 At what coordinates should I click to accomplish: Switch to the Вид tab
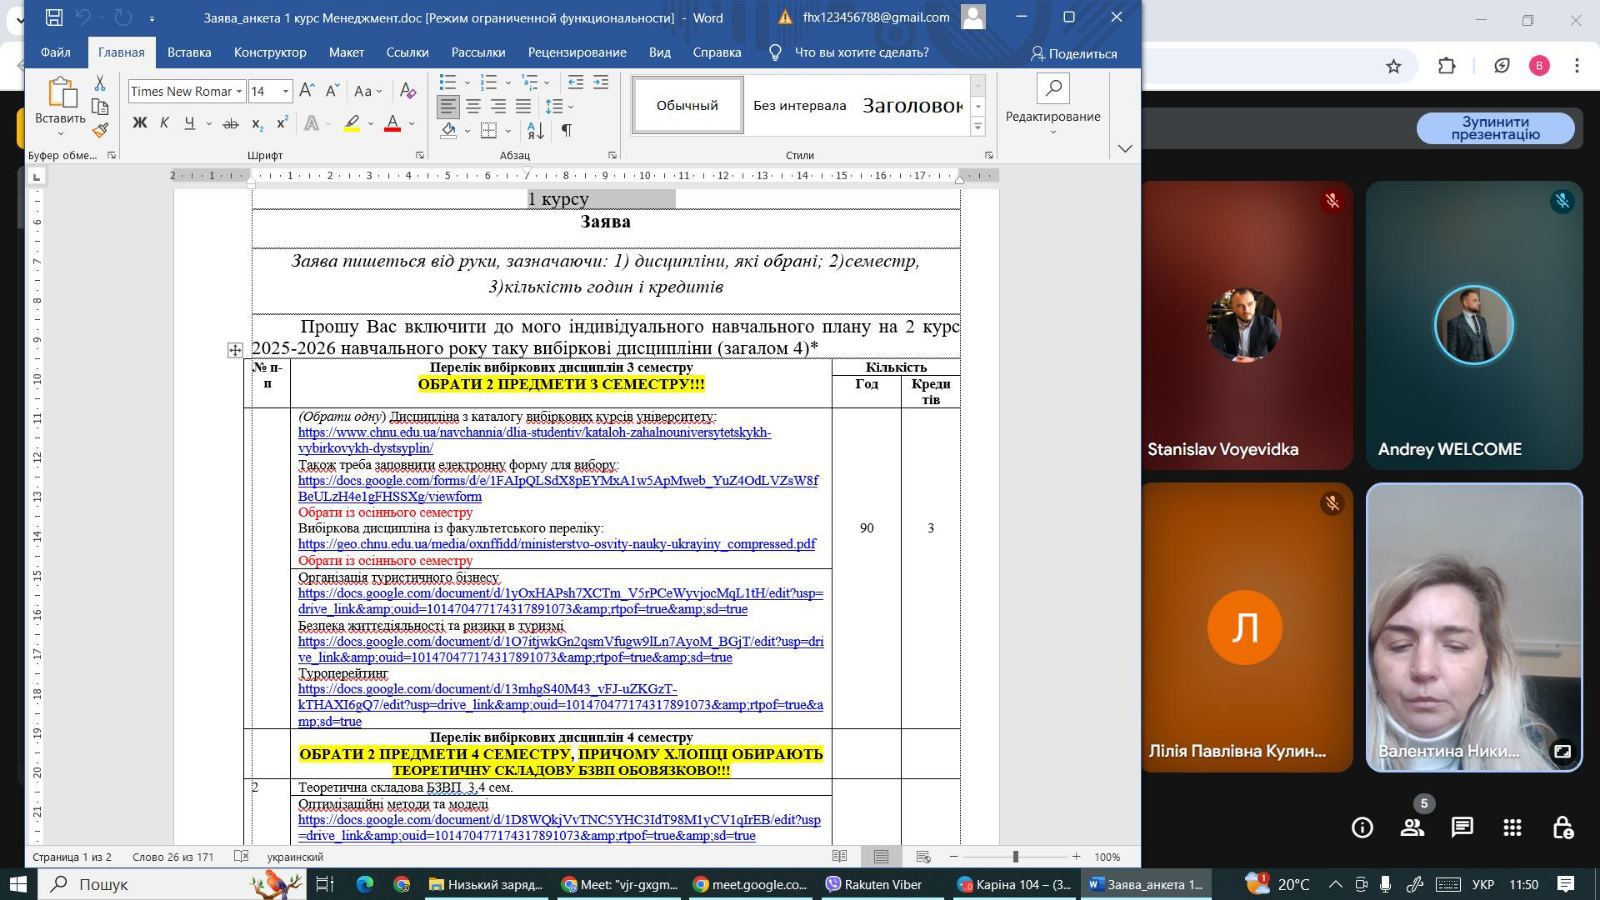(x=660, y=52)
